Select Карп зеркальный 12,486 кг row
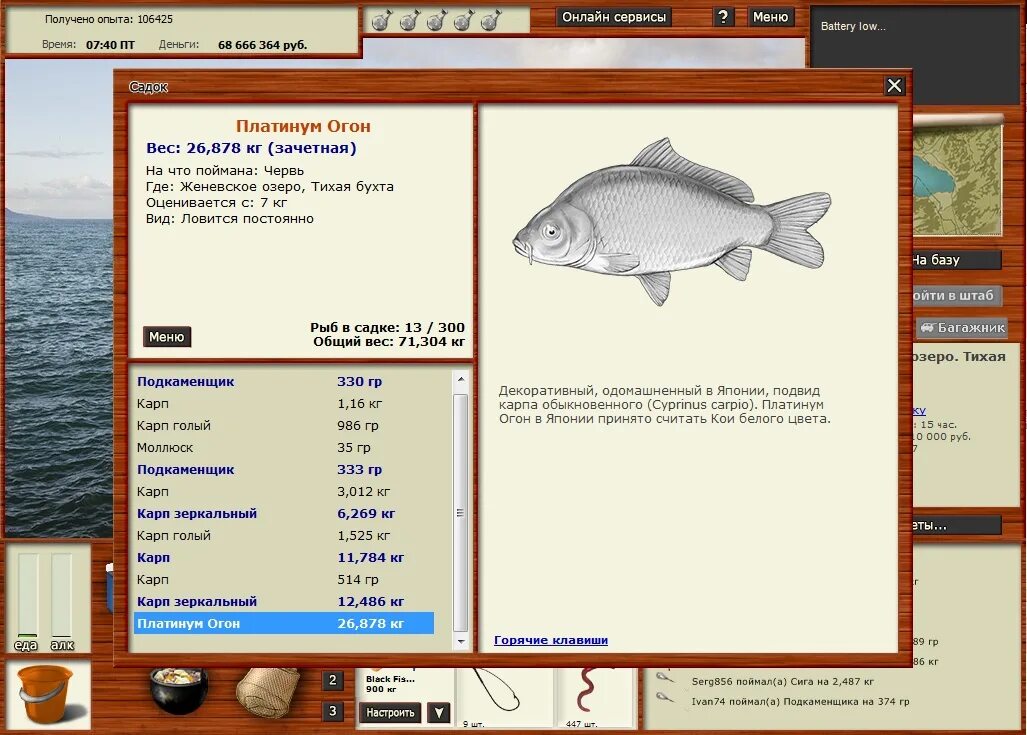 pos(284,601)
